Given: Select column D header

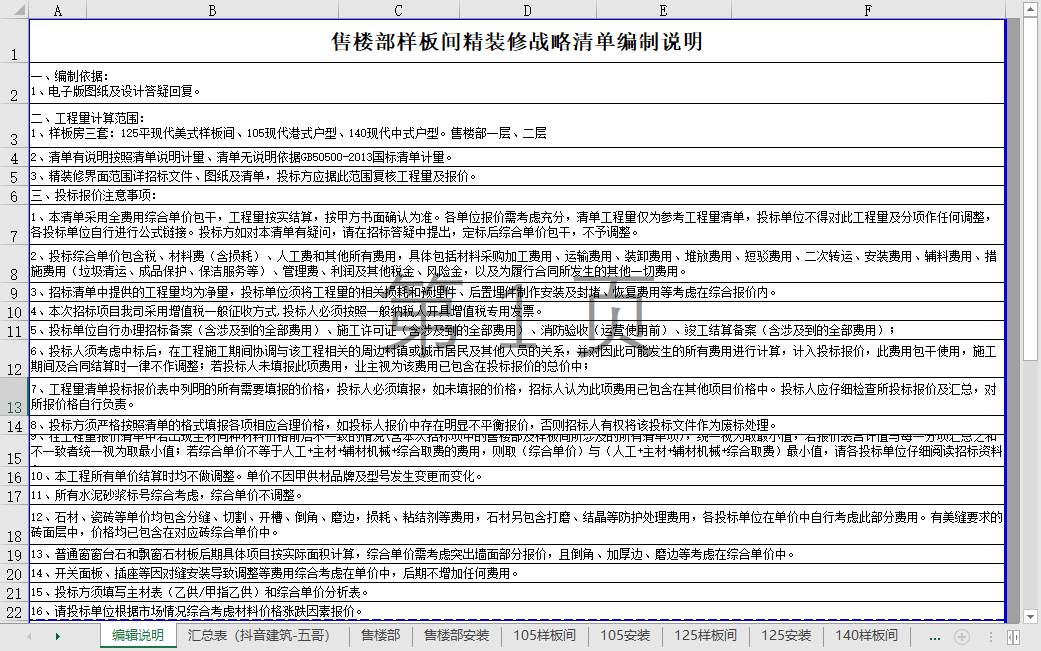Looking at the screenshot, I should click(527, 10).
